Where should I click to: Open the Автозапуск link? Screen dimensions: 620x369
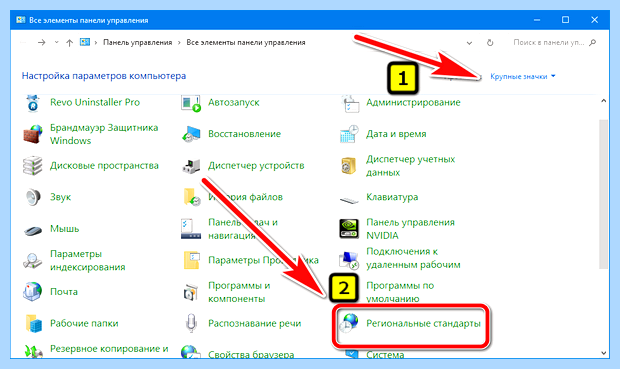[234, 102]
